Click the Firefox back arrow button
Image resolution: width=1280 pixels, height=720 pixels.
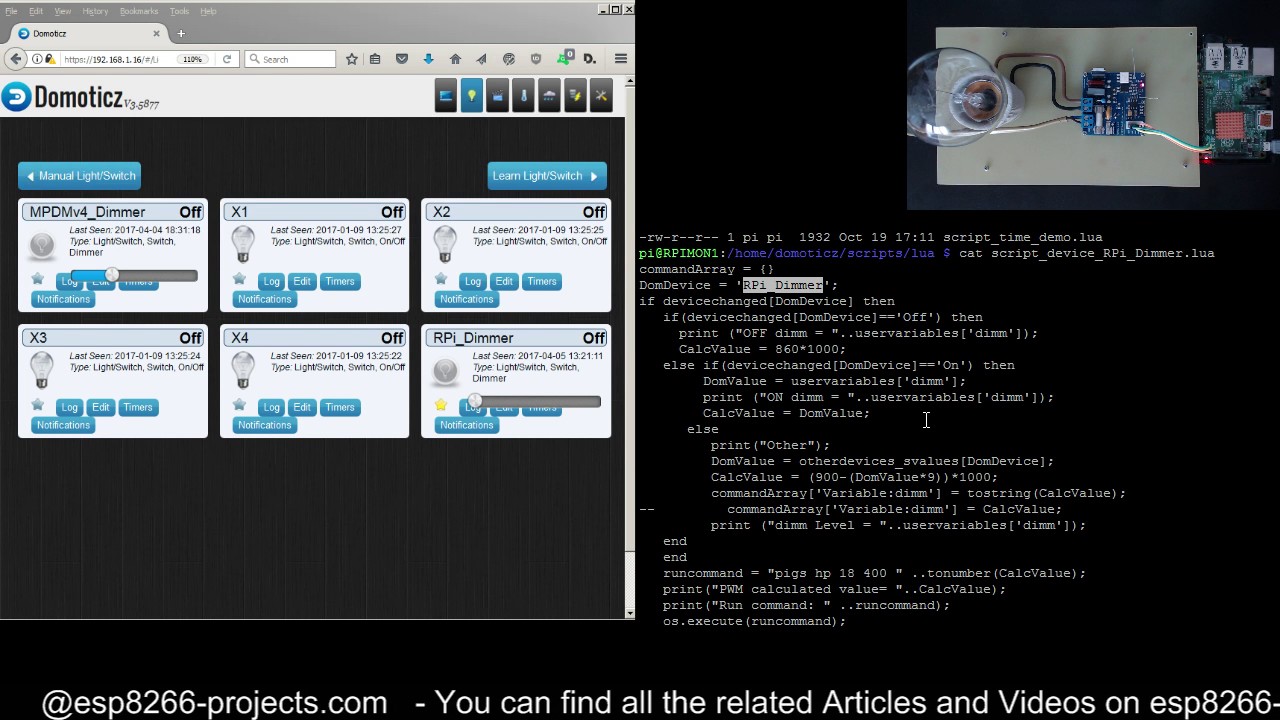[x=15, y=59]
